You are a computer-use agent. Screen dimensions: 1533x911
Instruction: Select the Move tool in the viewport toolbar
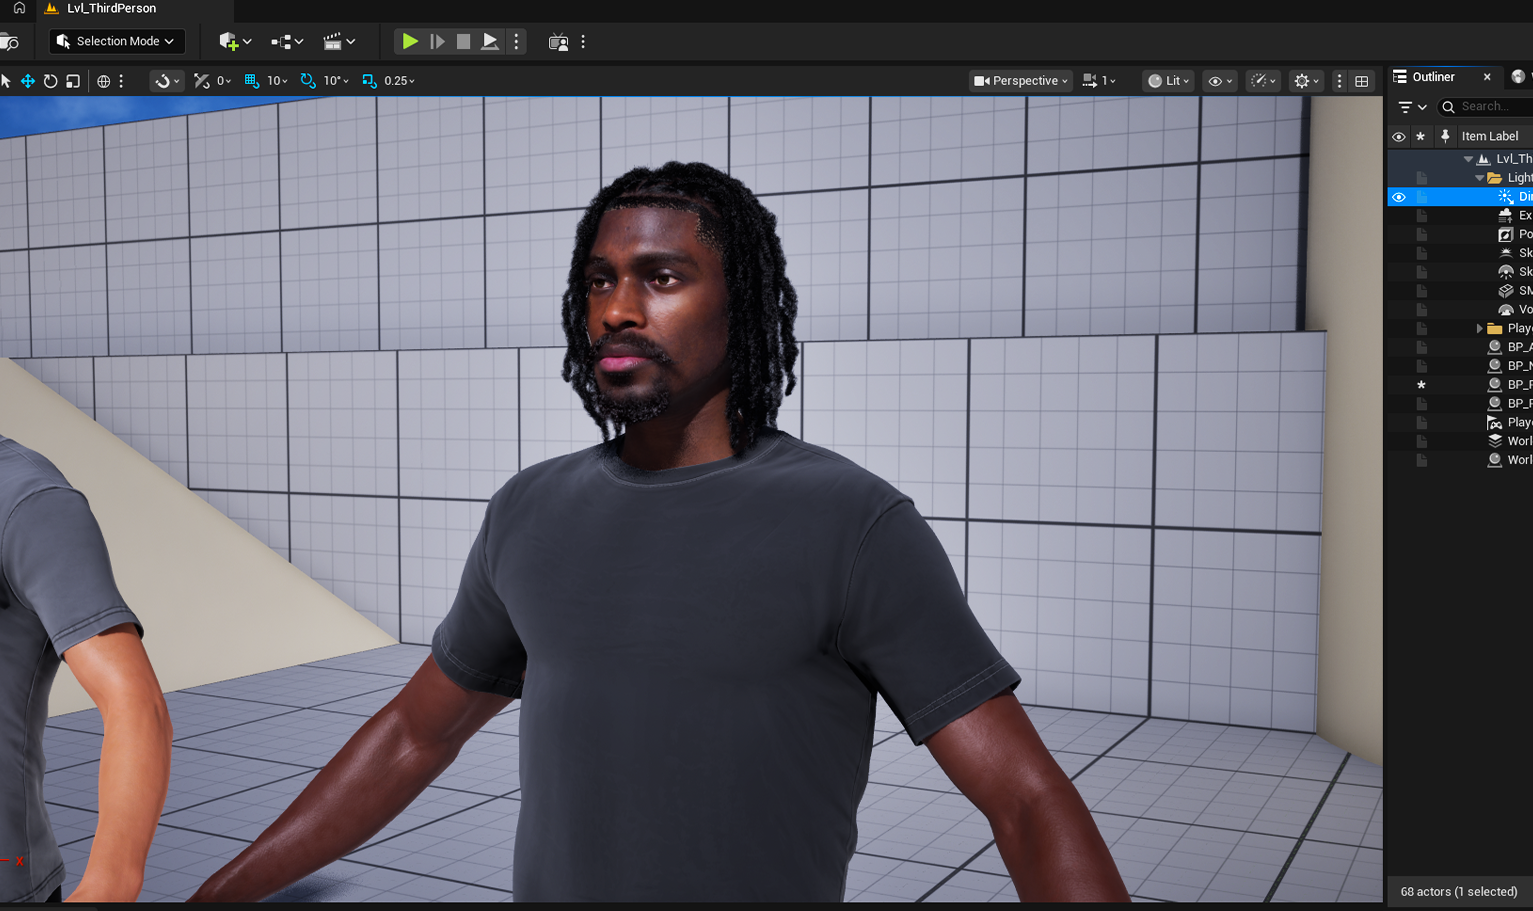pos(27,81)
